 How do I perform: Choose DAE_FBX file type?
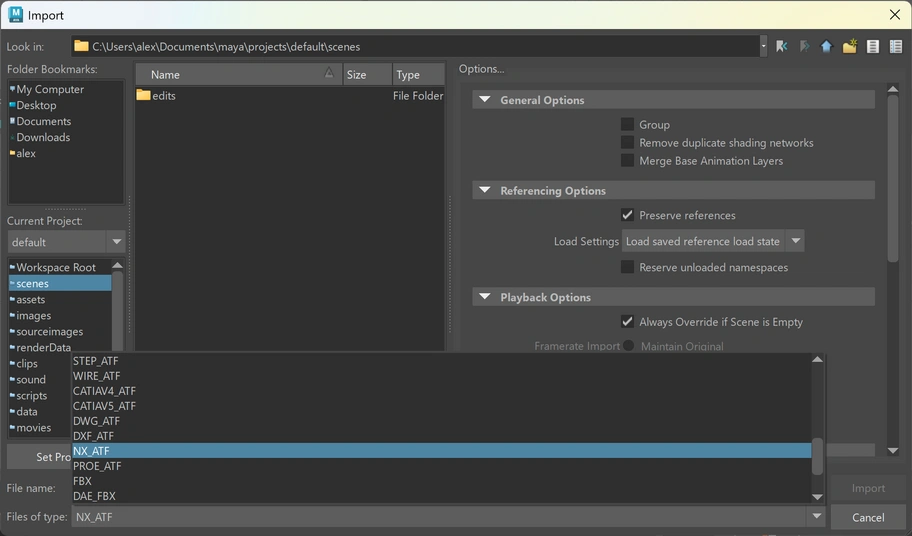(x=441, y=496)
